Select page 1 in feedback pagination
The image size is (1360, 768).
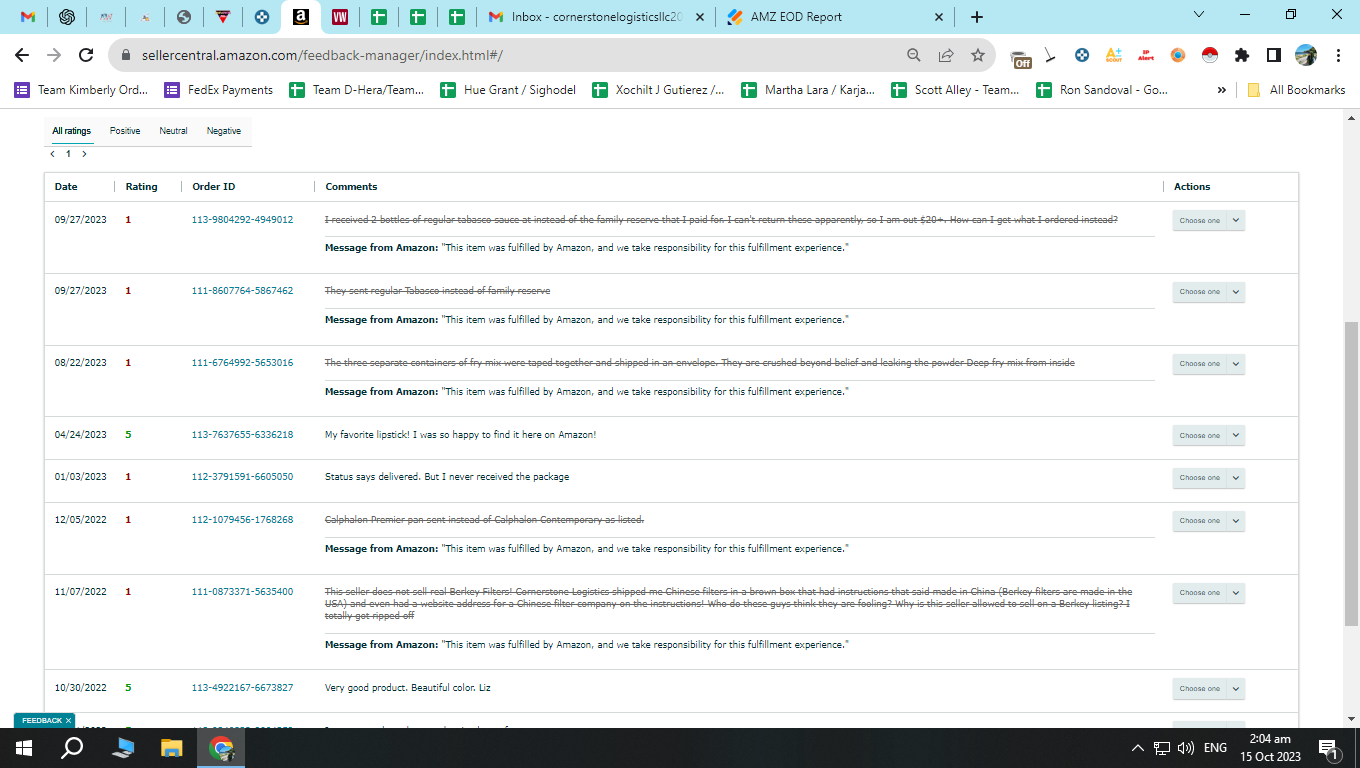(x=69, y=154)
